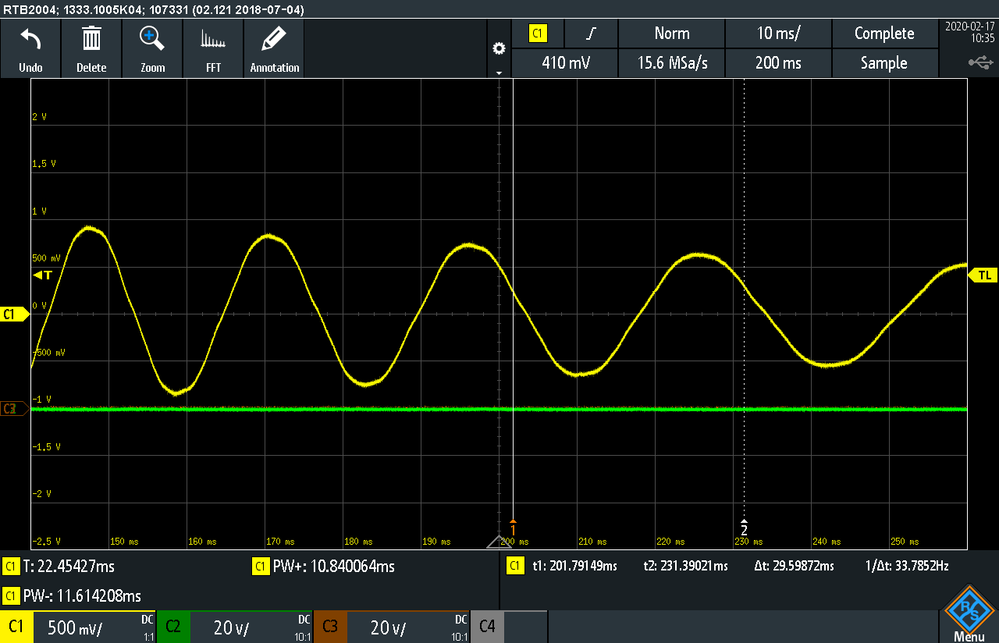999x643 pixels.
Task: Click the 150 ms time axis label
Action: click(x=124, y=542)
